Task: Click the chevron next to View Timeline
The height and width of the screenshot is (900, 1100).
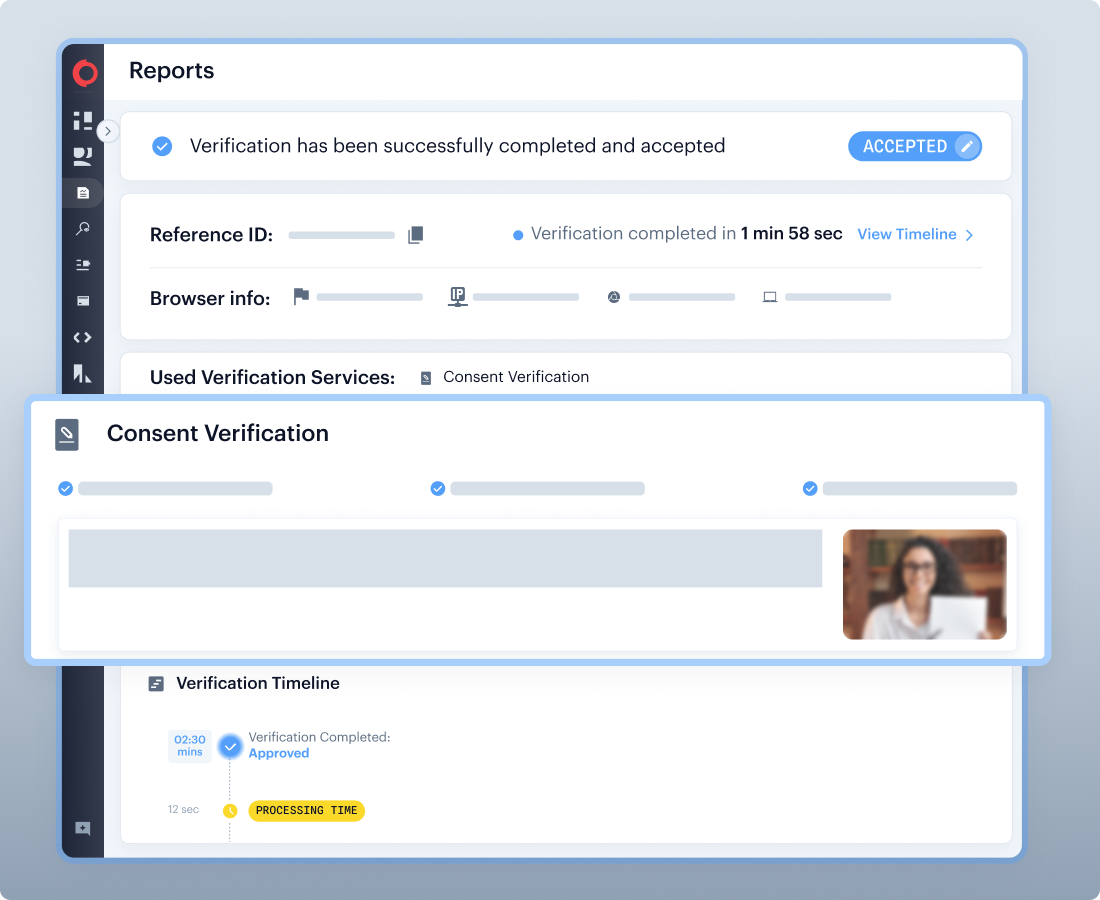Action: tap(968, 235)
